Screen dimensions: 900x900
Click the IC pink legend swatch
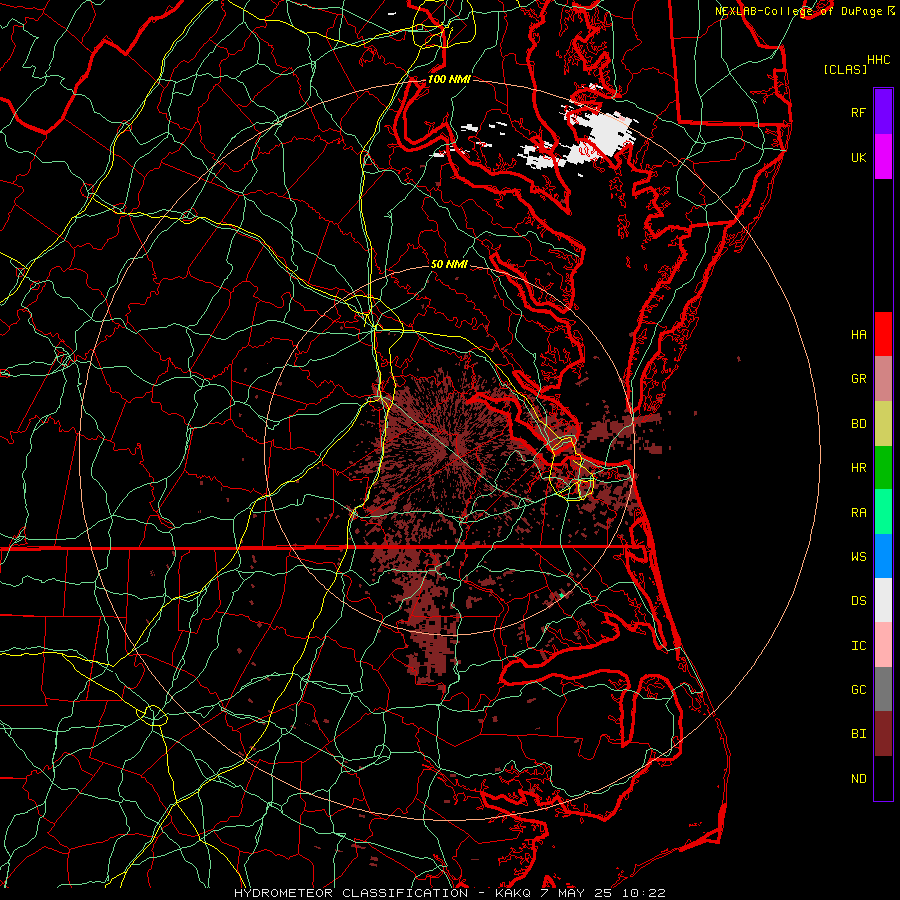[x=883, y=645]
